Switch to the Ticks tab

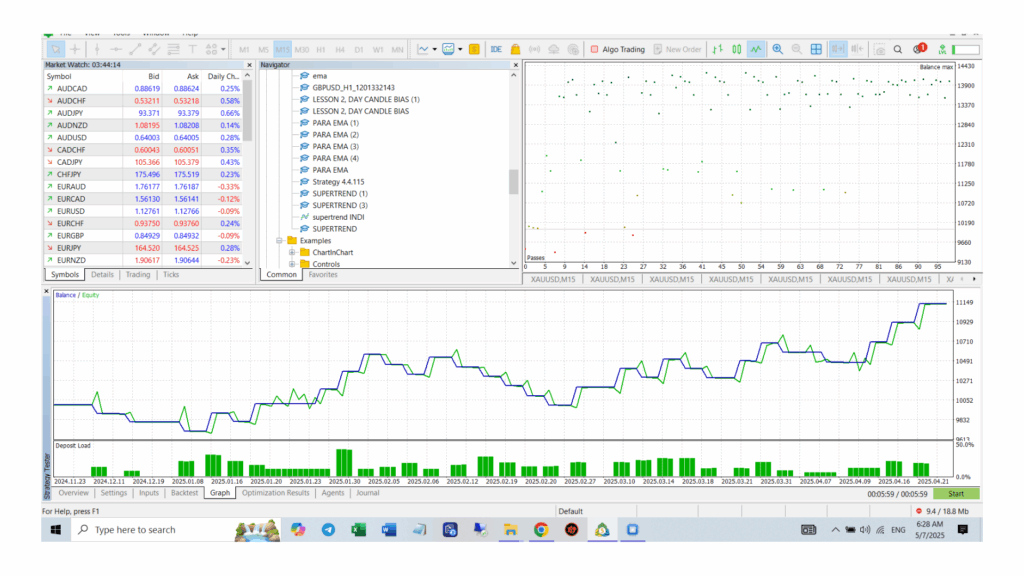pyautogui.click(x=171, y=275)
